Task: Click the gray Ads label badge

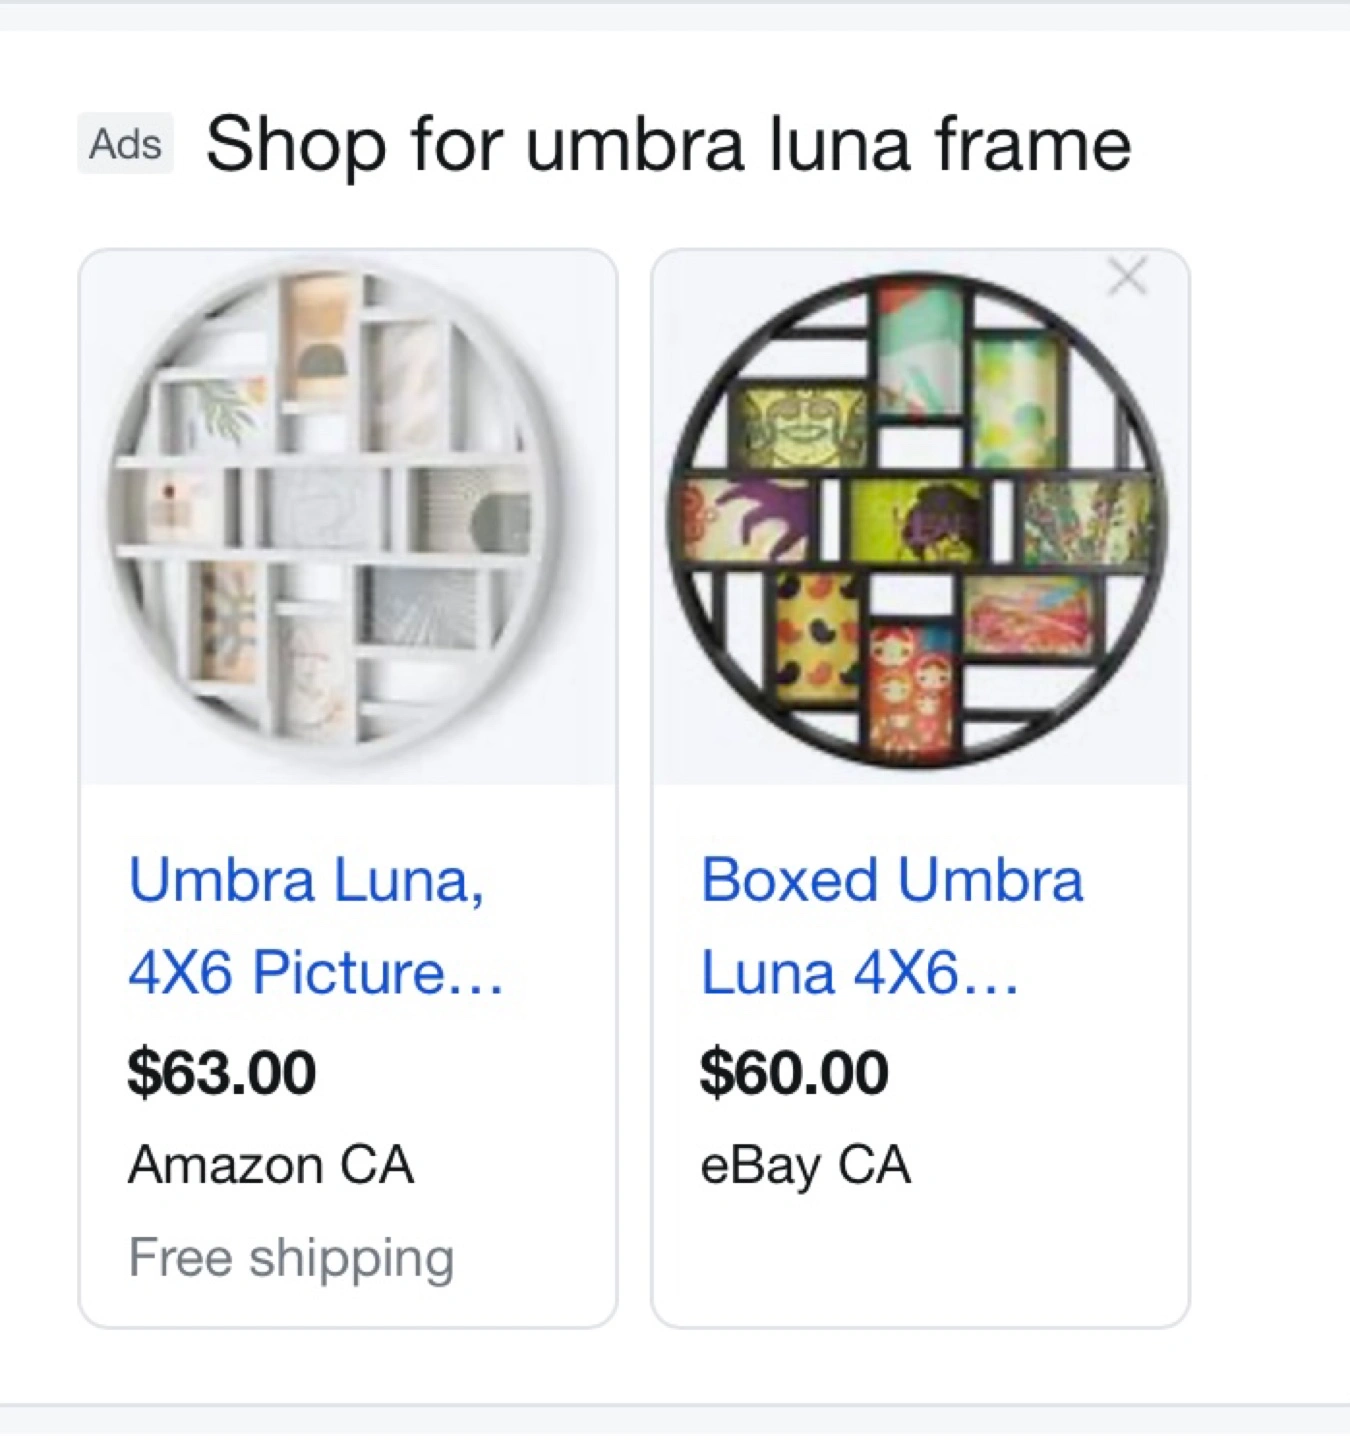Action: [125, 144]
